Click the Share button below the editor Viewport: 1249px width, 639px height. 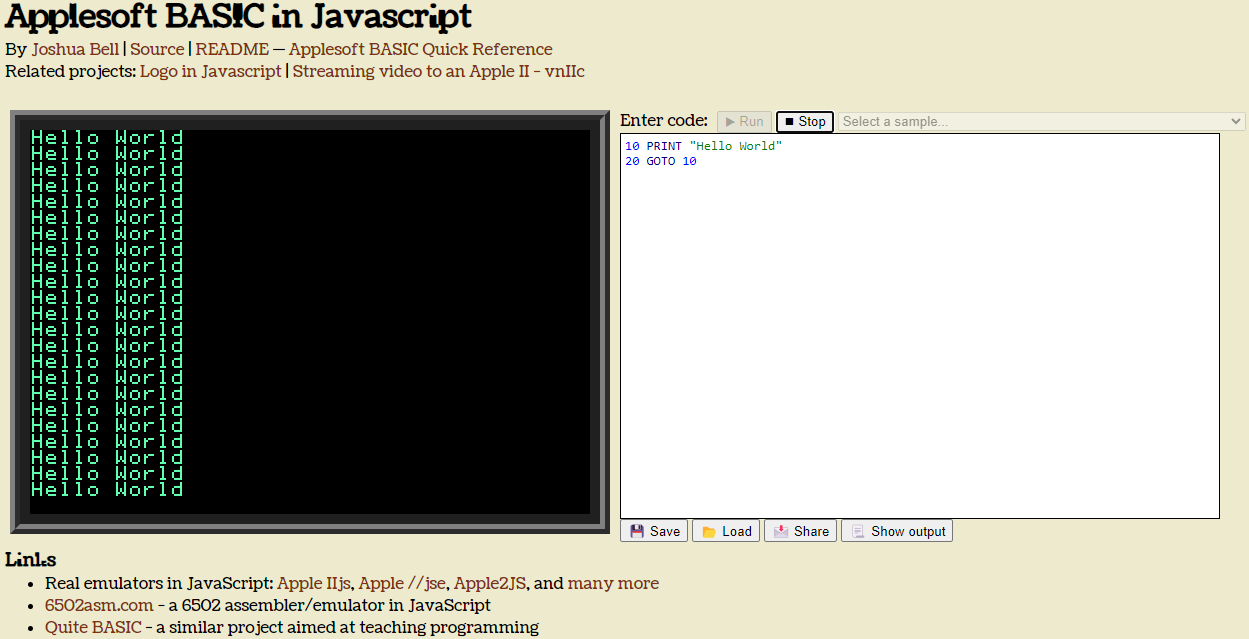click(801, 531)
